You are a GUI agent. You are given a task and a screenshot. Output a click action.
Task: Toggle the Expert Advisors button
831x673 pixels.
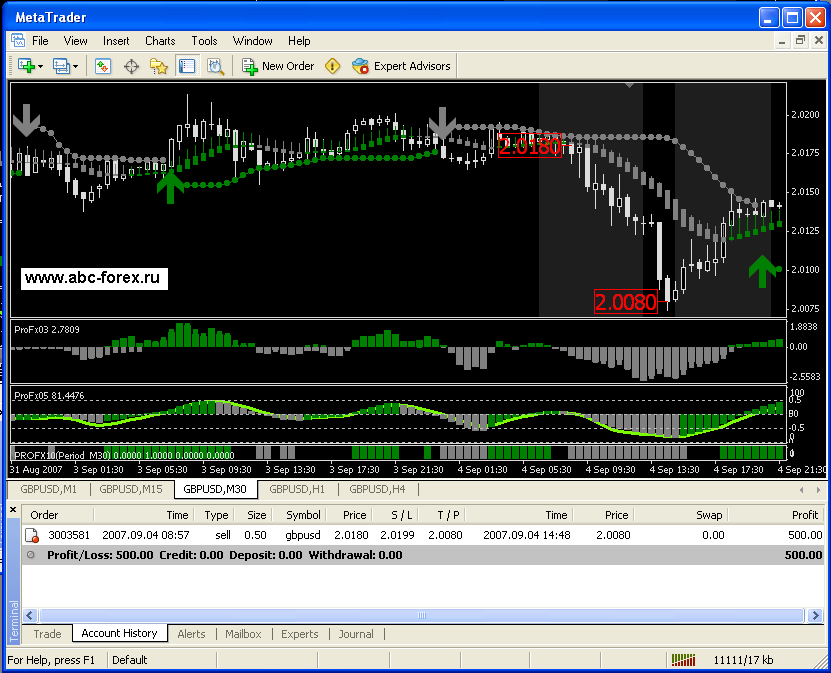[401, 66]
